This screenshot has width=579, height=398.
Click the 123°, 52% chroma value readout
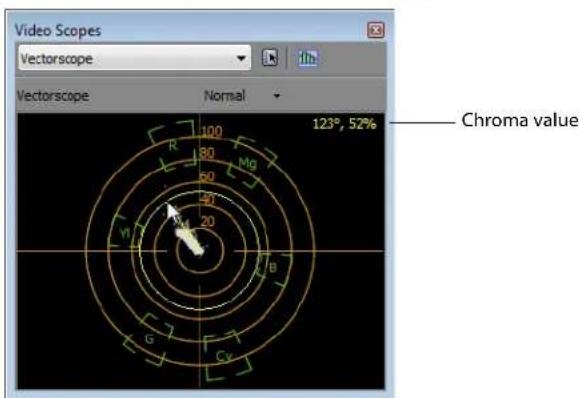coord(344,124)
